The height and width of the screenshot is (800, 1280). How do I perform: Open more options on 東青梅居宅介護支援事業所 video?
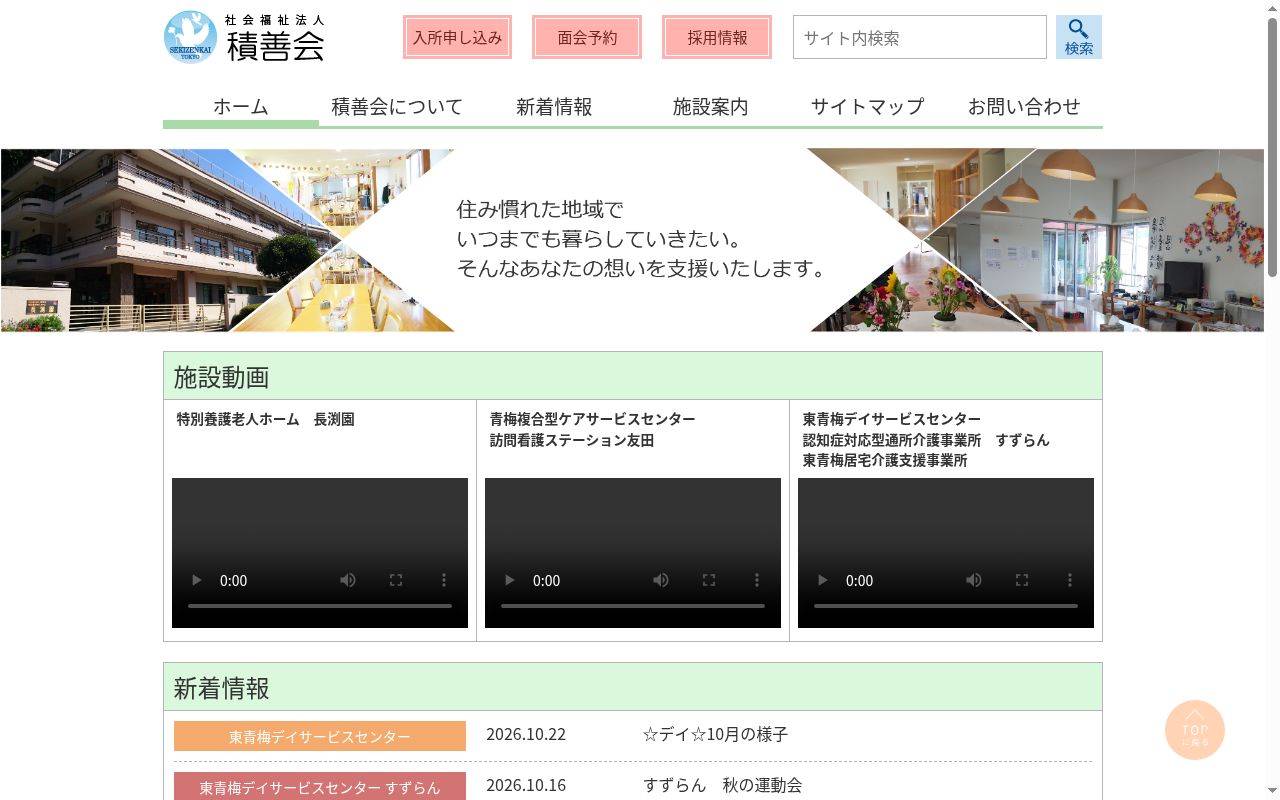click(x=1070, y=580)
